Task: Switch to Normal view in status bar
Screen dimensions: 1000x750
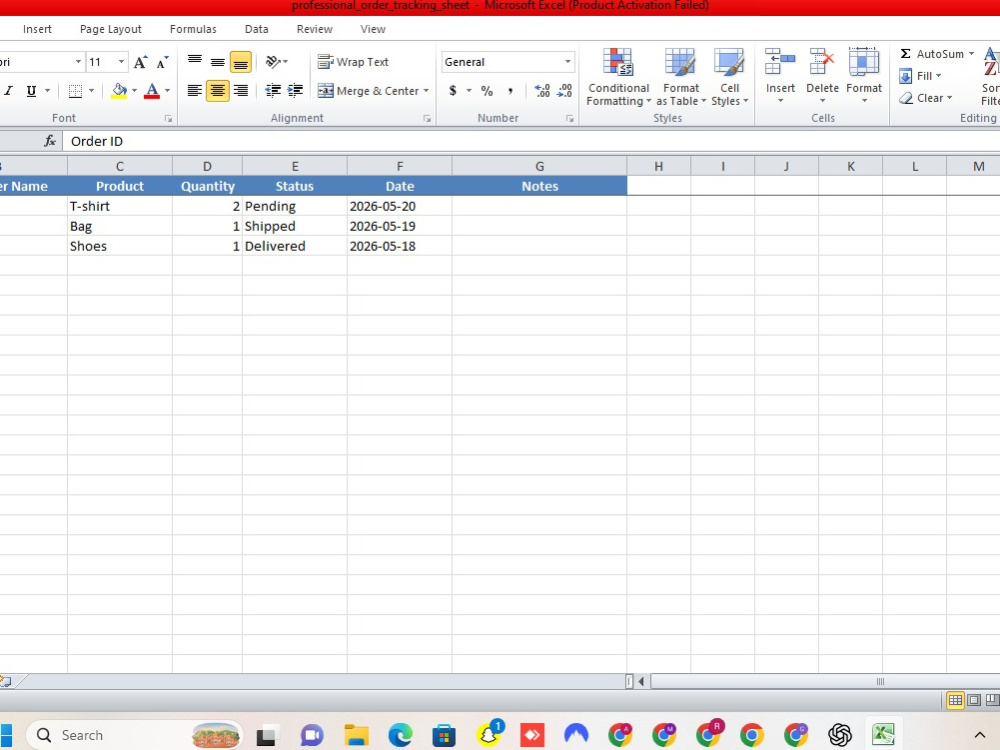Action: coord(955,700)
